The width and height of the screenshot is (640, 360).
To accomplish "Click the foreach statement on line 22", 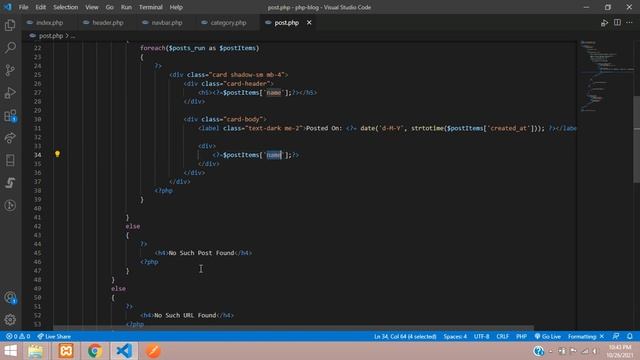I will (200, 48).
